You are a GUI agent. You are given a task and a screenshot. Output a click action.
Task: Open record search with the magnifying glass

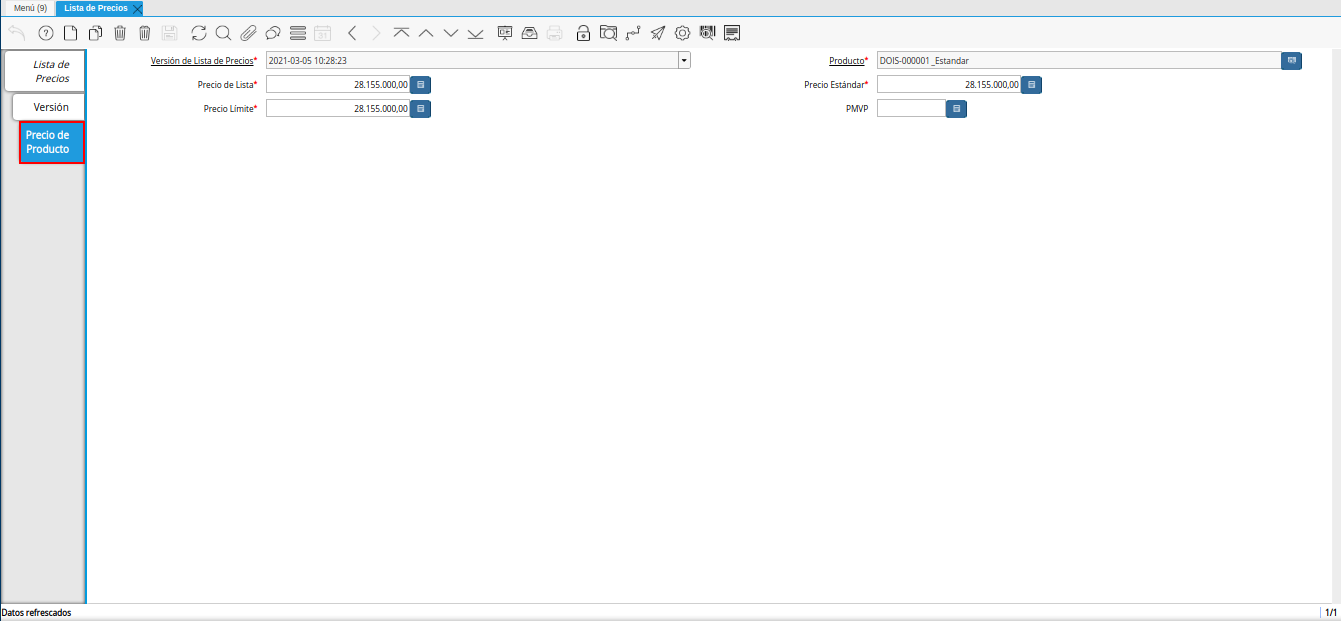point(223,33)
